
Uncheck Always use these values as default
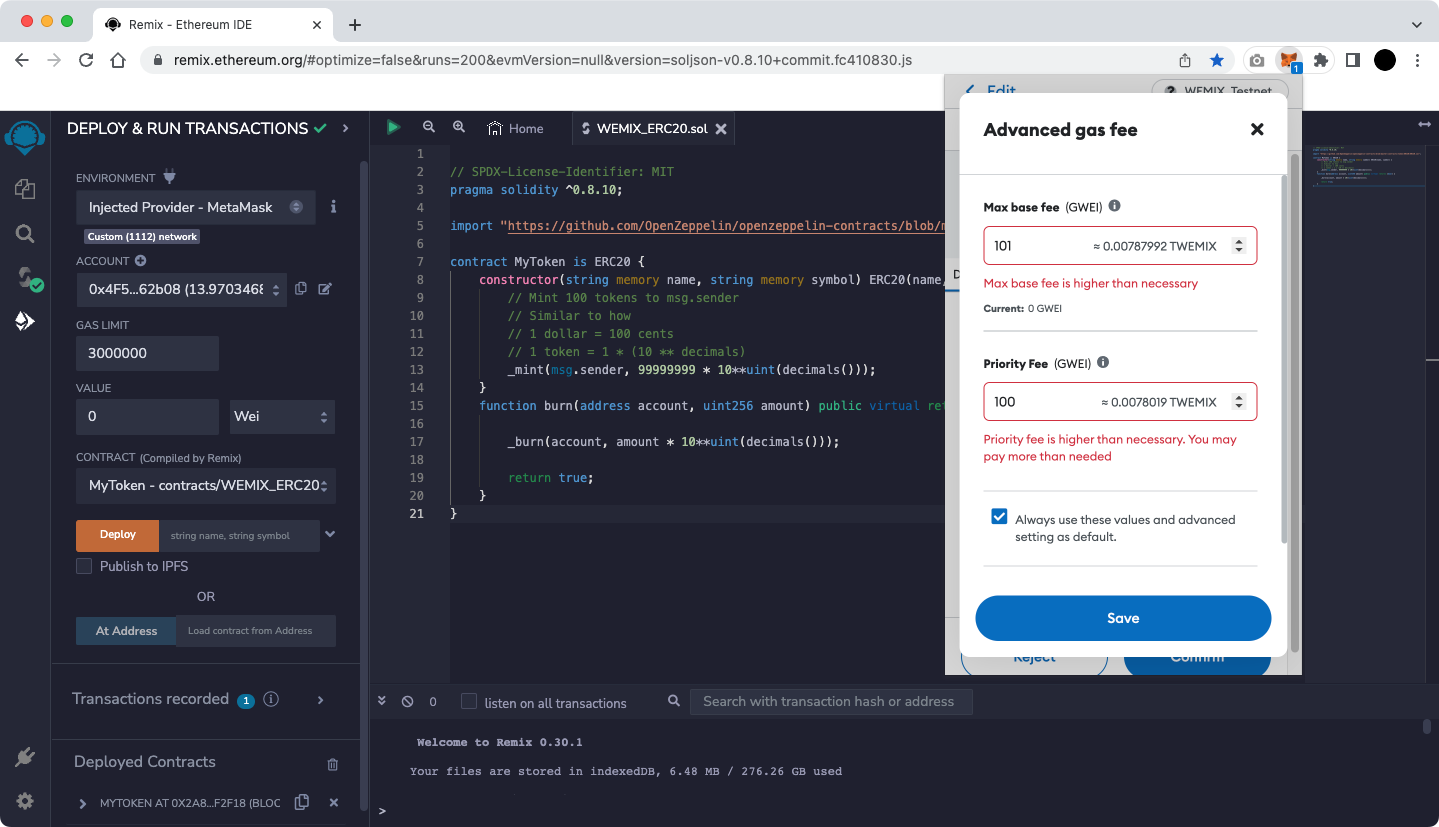tap(999, 517)
